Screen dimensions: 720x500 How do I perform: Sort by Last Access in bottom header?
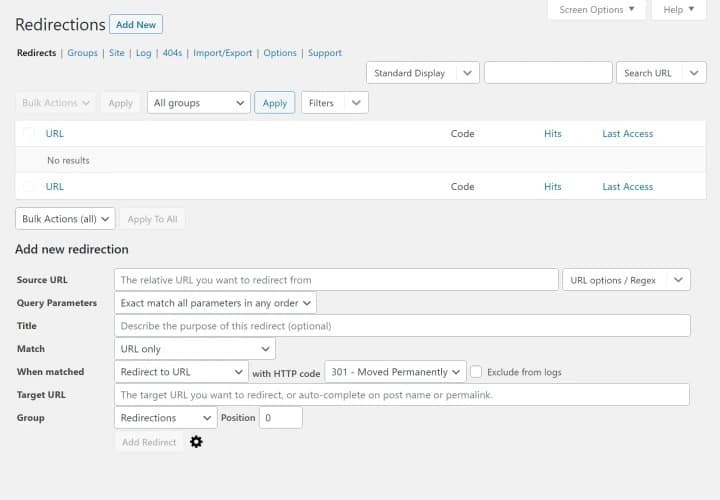click(x=628, y=186)
